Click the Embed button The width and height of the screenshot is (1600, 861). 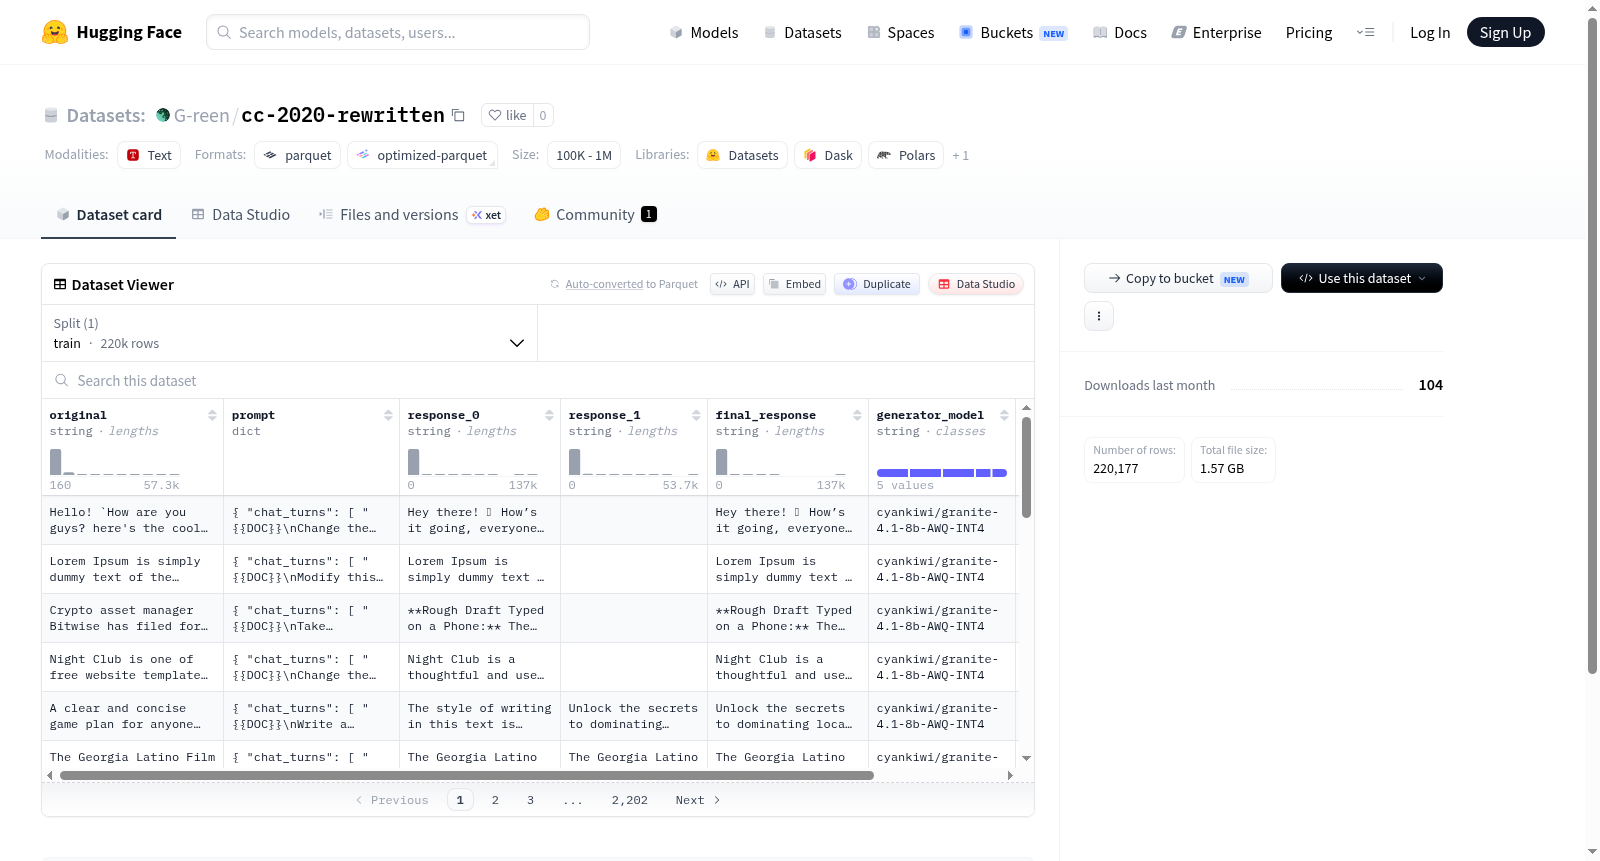pos(796,284)
